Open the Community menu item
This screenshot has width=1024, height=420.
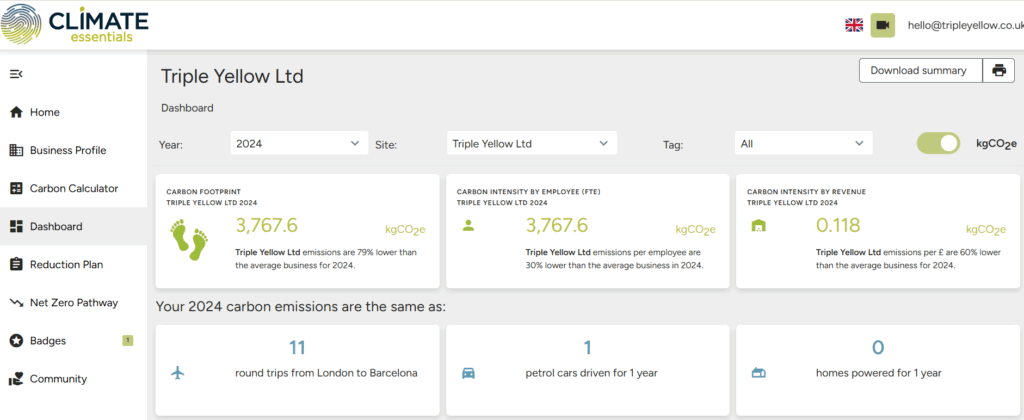[73, 379]
